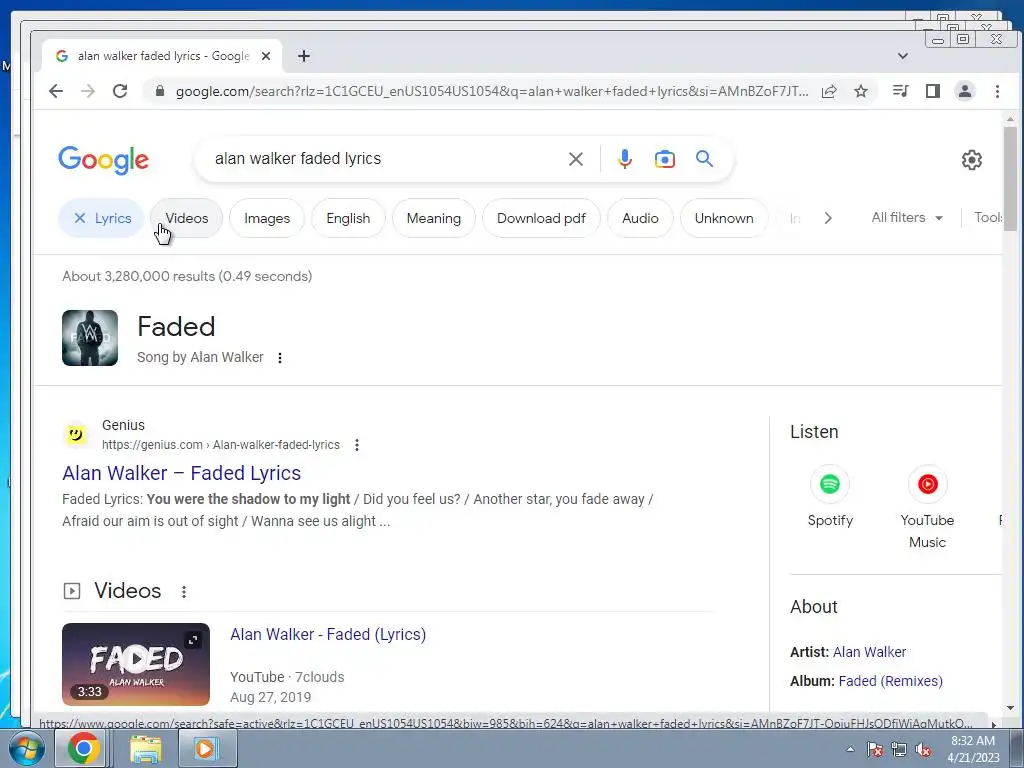Open more options beside Song by Alan Walker
The width and height of the screenshot is (1024, 768).
pyautogui.click(x=280, y=358)
